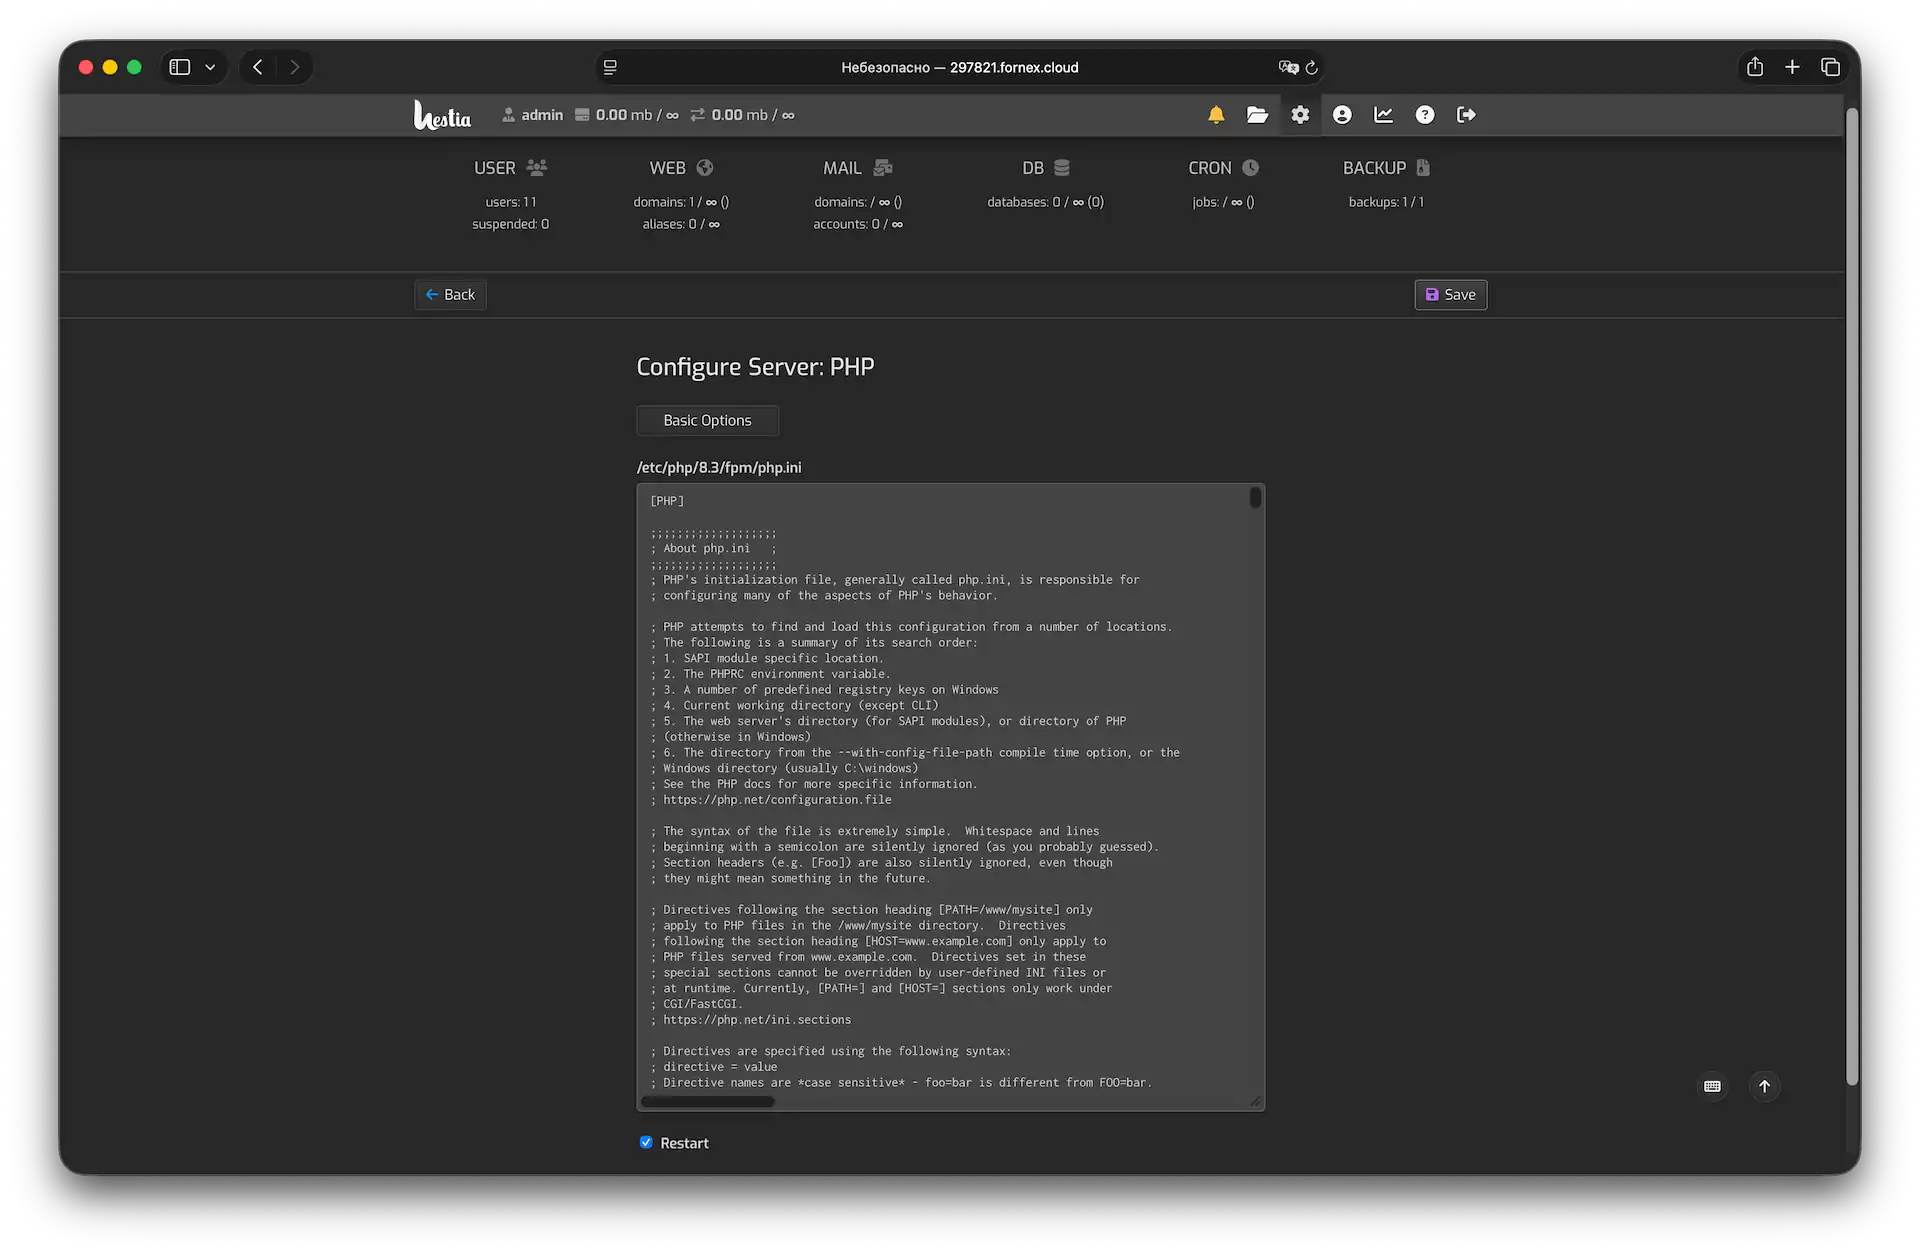The image size is (1920, 1253).
Task: Open the WEB tab
Action: tap(681, 168)
